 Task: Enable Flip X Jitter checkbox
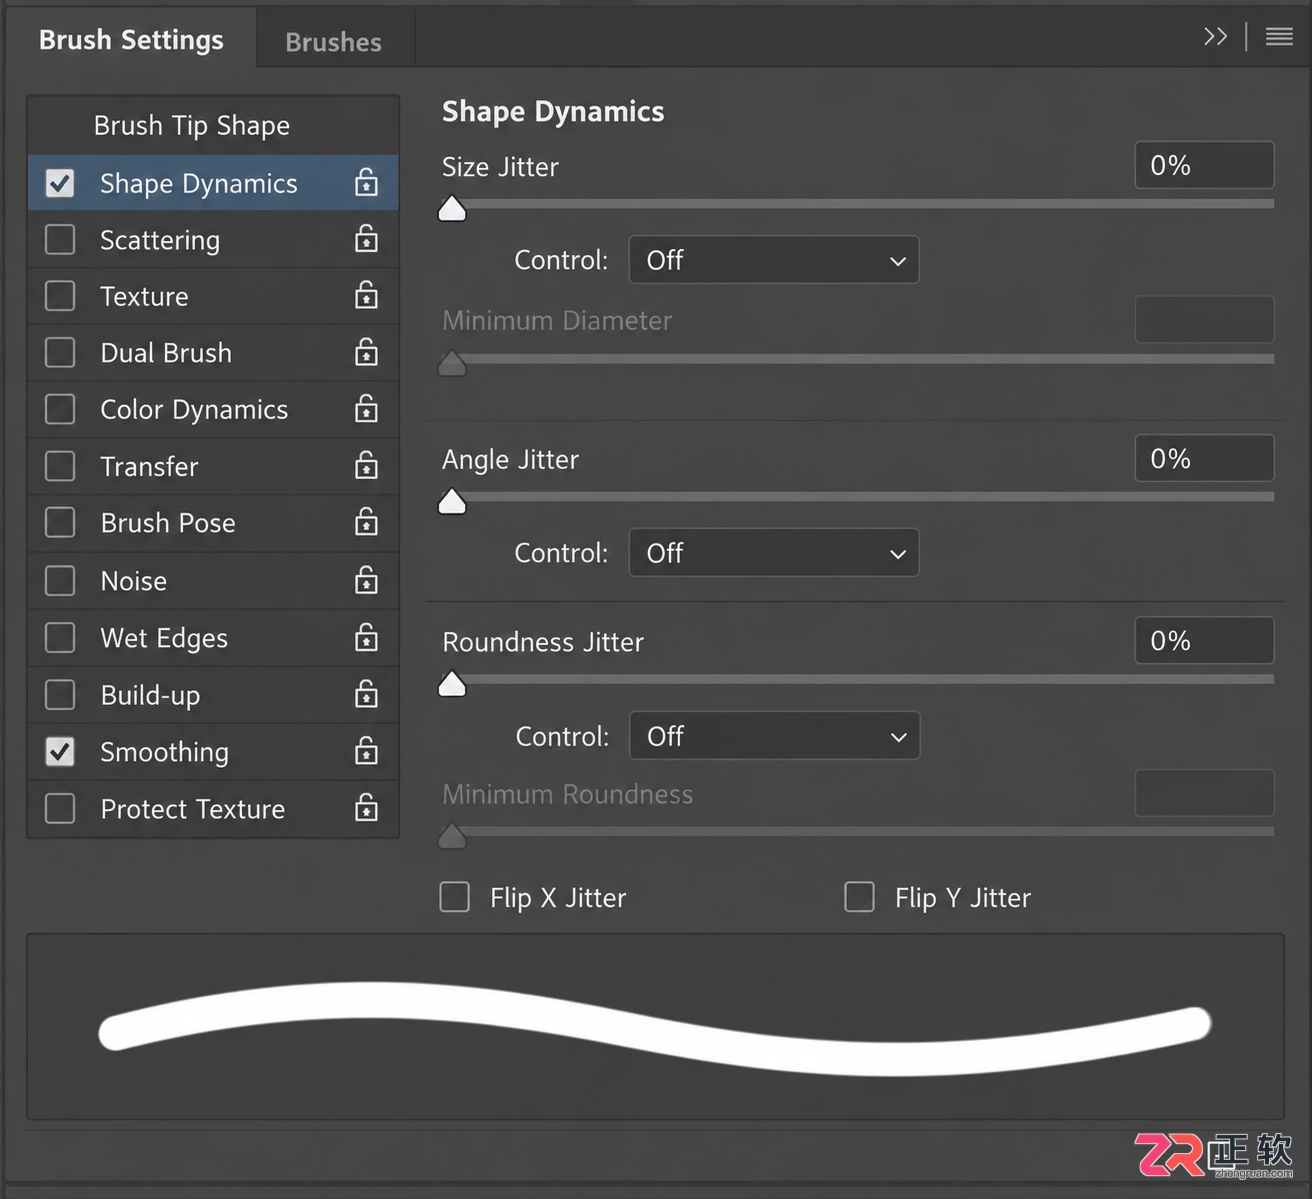point(455,897)
